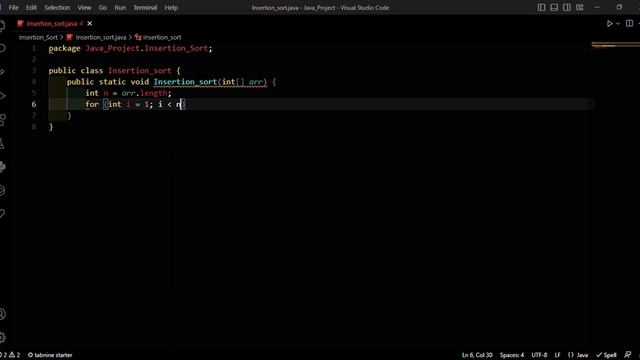Open the Search view in activity bar

pyautogui.click(x=2, y=49)
